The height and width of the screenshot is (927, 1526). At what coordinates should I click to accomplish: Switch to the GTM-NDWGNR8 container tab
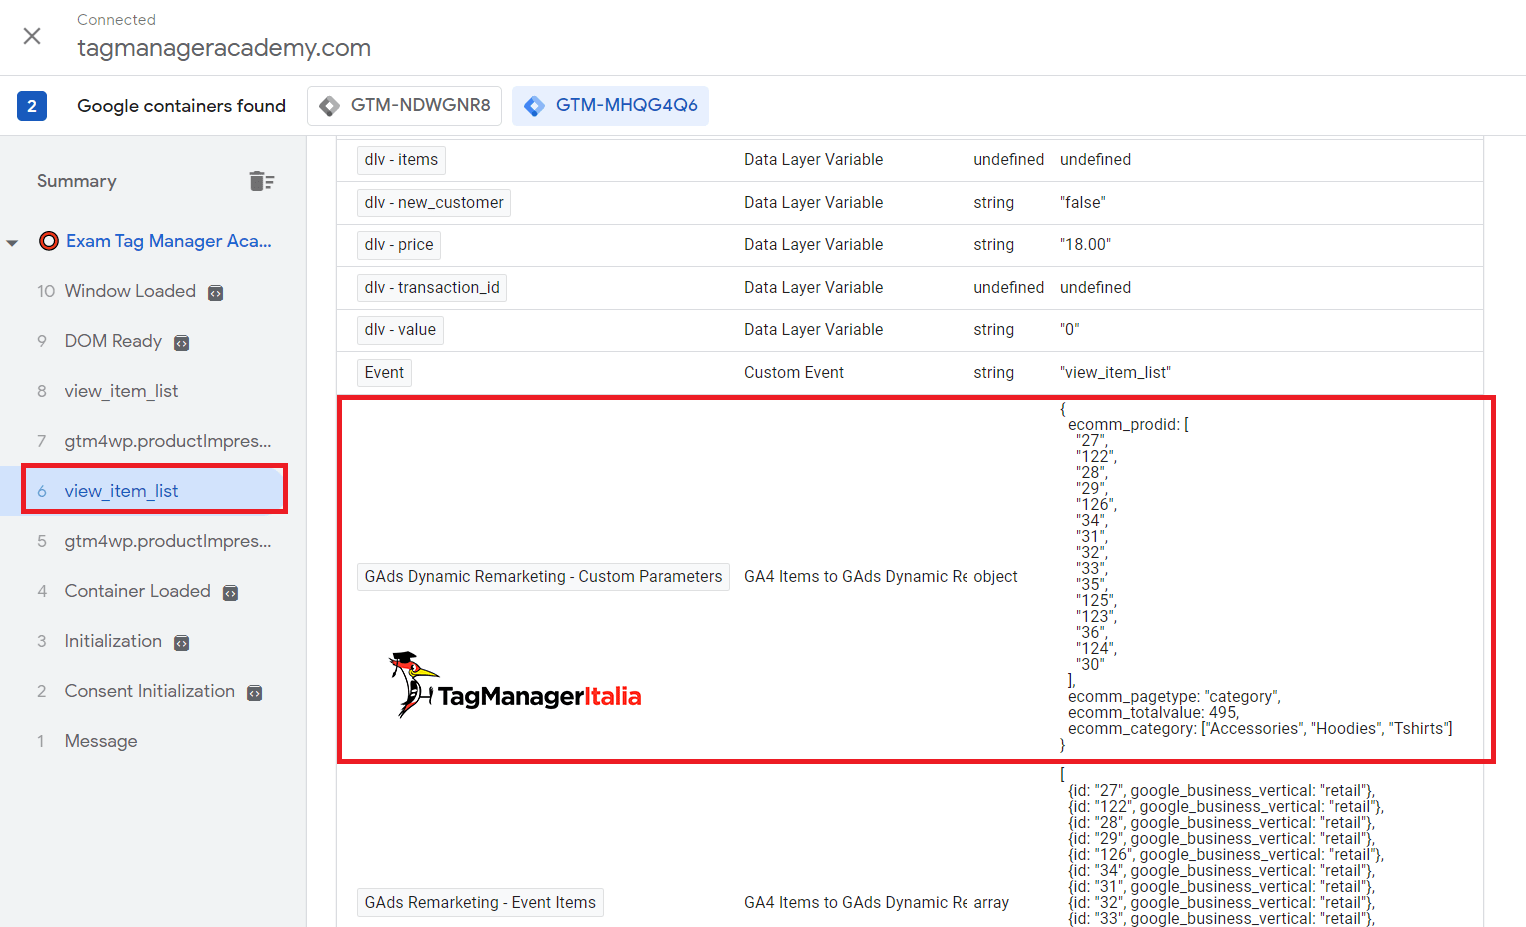404,105
